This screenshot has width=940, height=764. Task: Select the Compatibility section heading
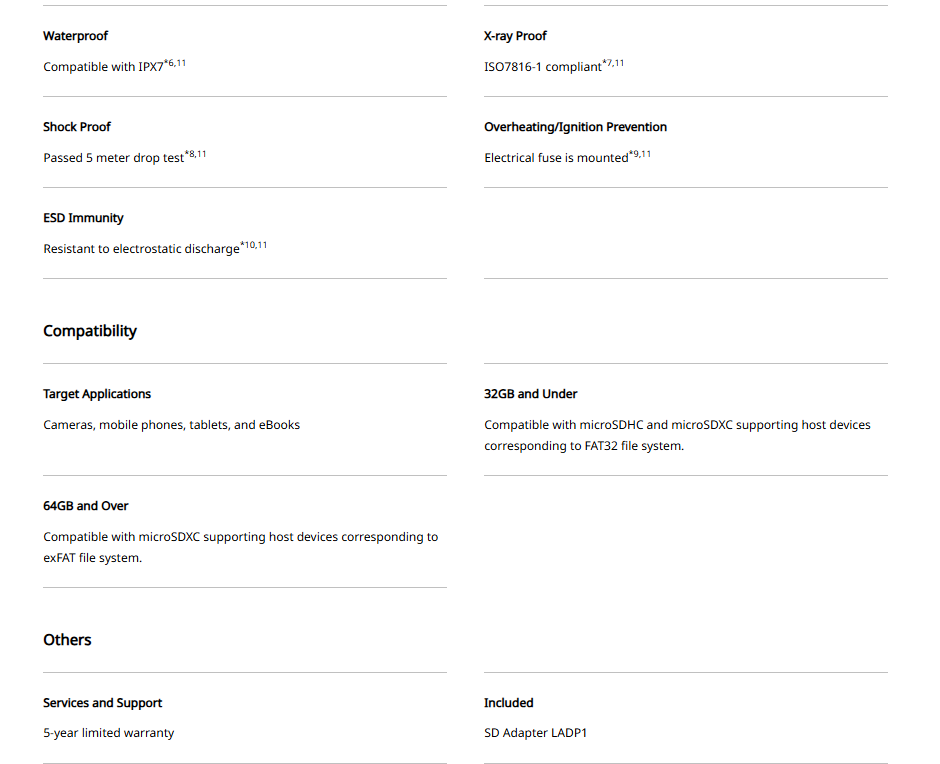pyautogui.click(x=90, y=331)
